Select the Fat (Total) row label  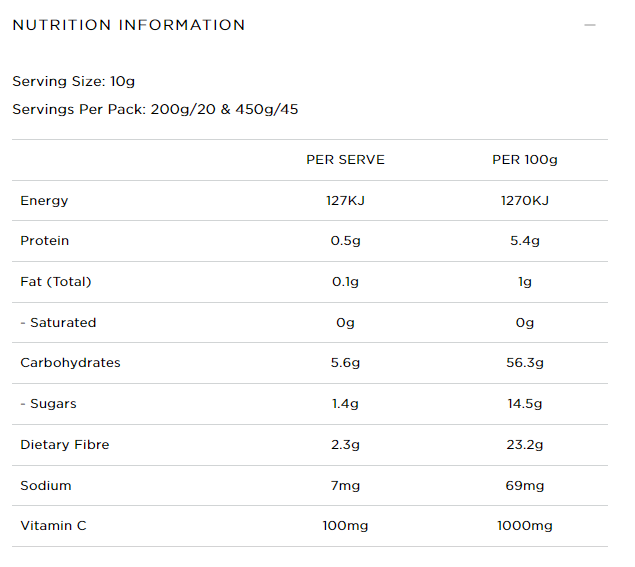[x=56, y=281]
